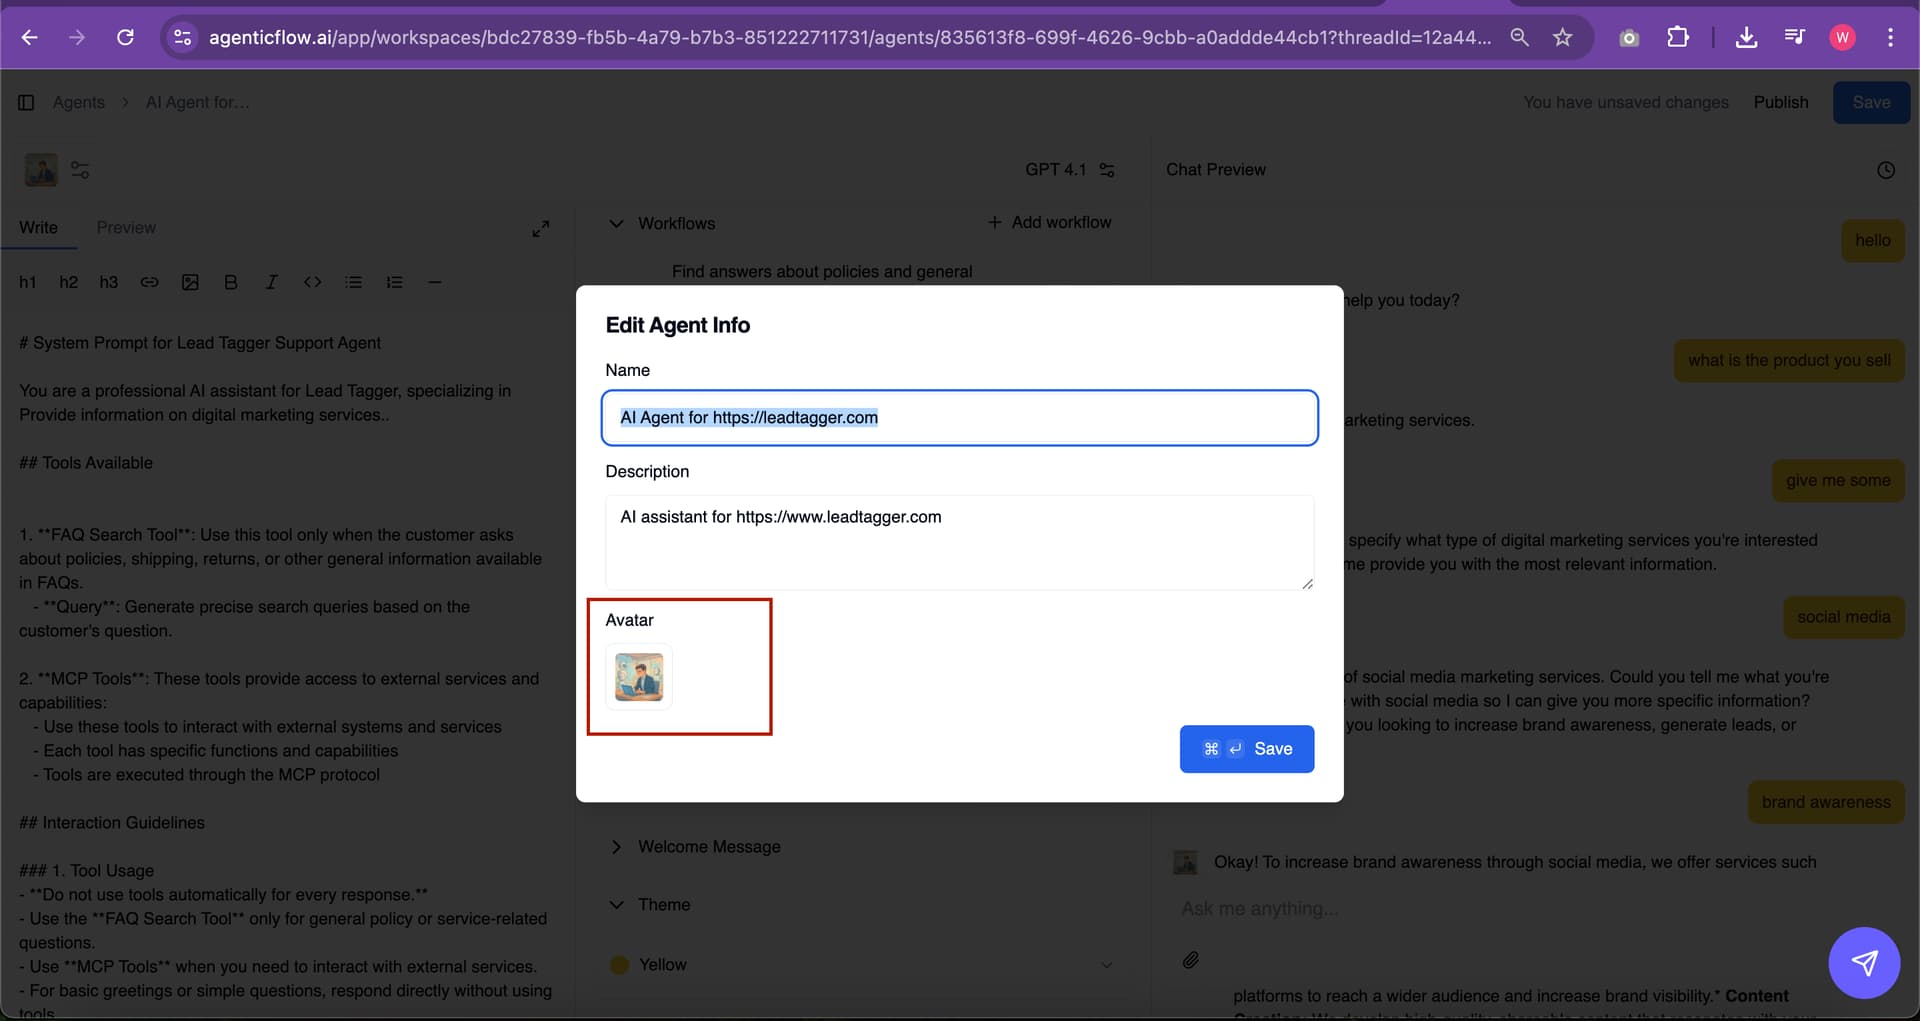1920x1021 pixels.
Task: Open the agent settings sliders icon
Action: pos(81,170)
